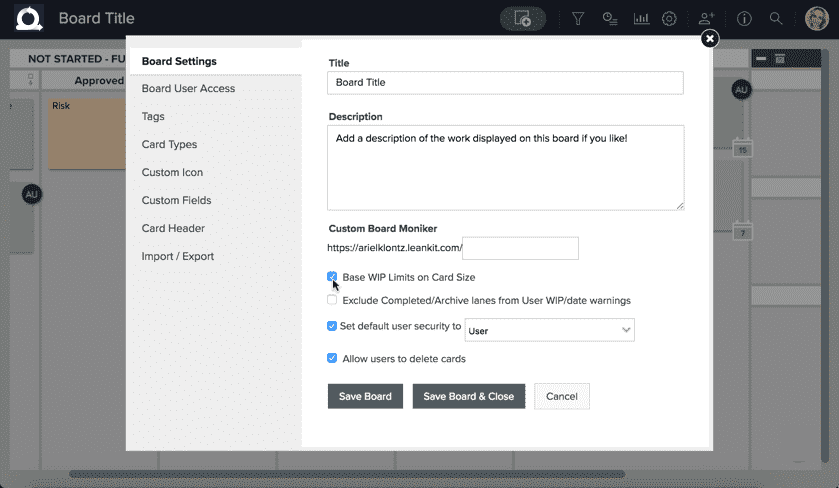Open the activity stream clock icon
Screen dimensions: 839x488
(x=609, y=18)
